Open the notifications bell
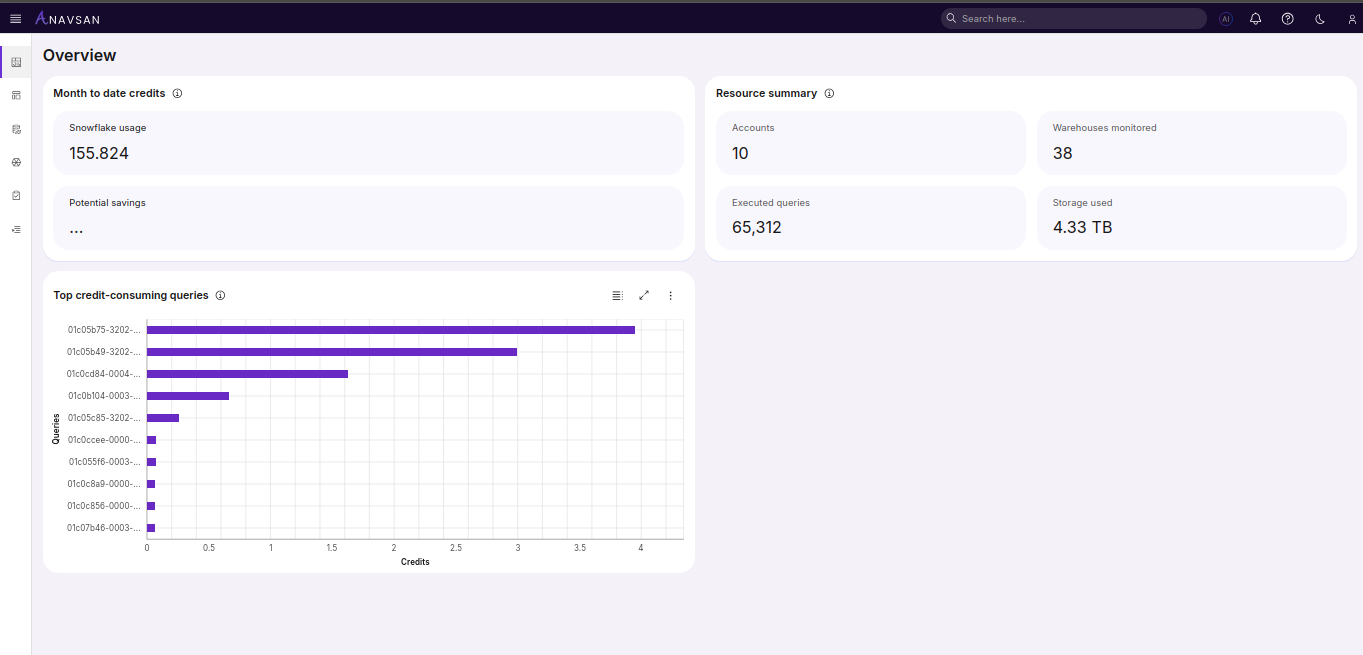Image resolution: width=1363 pixels, height=655 pixels. (x=1256, y=19)
